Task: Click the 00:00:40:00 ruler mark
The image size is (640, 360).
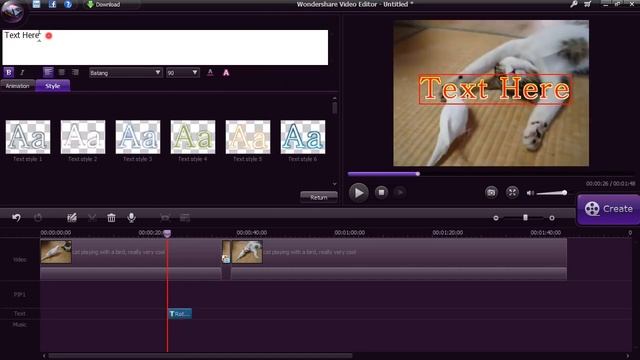Action: (x=252, y=233)
